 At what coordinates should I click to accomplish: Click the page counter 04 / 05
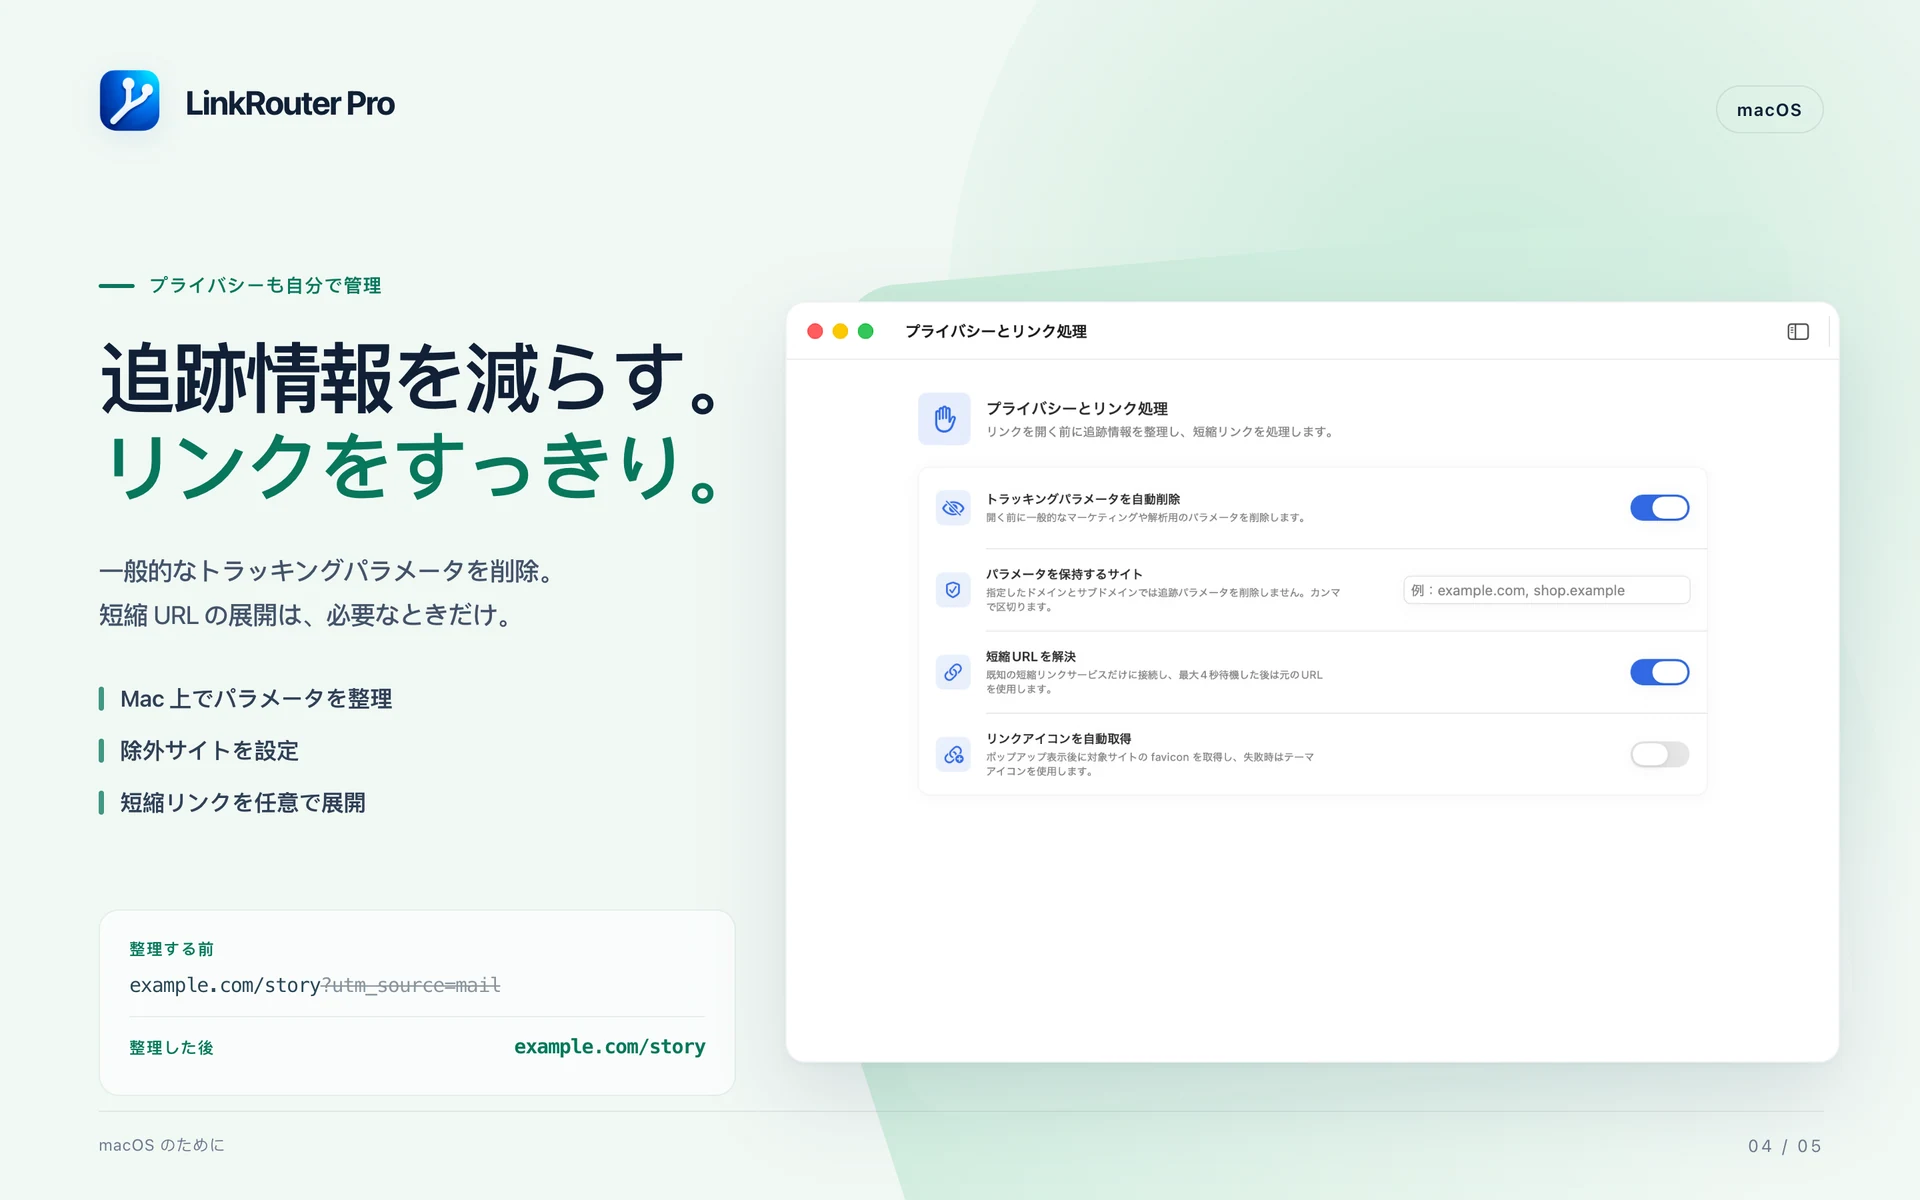[1785, 1146]
